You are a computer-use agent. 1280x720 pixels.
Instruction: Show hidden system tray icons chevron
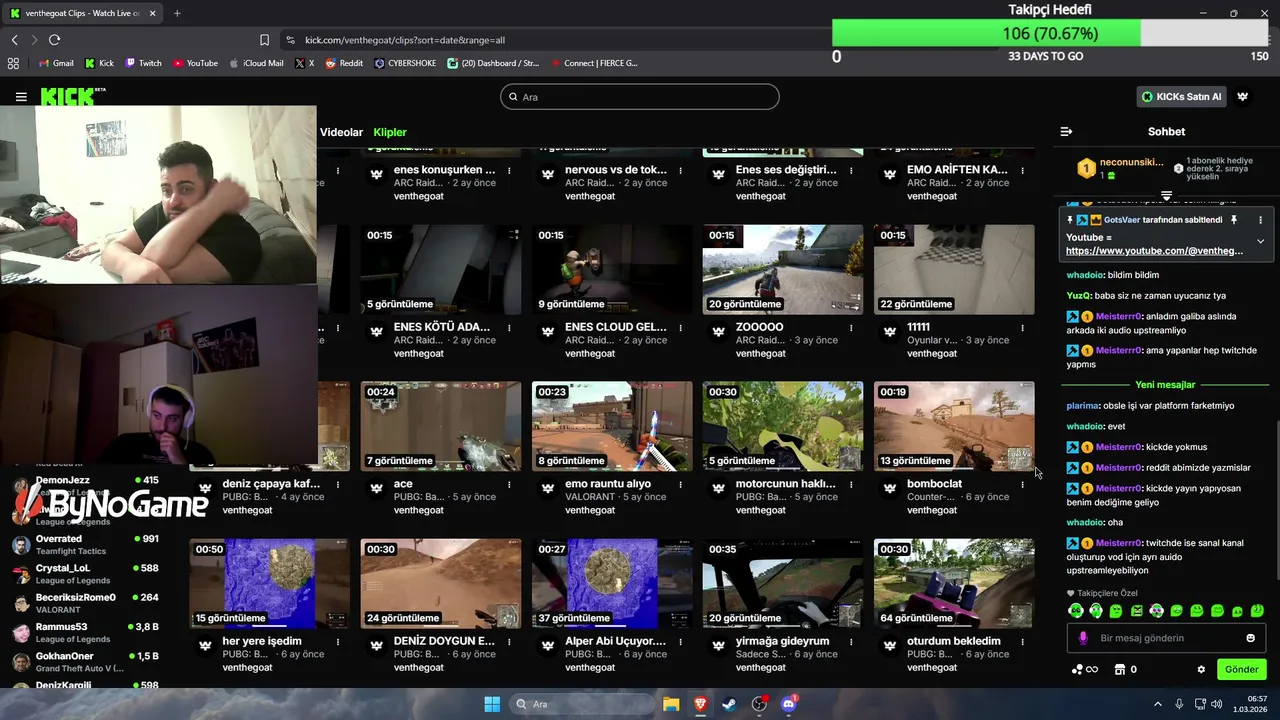coord(1158,704)
